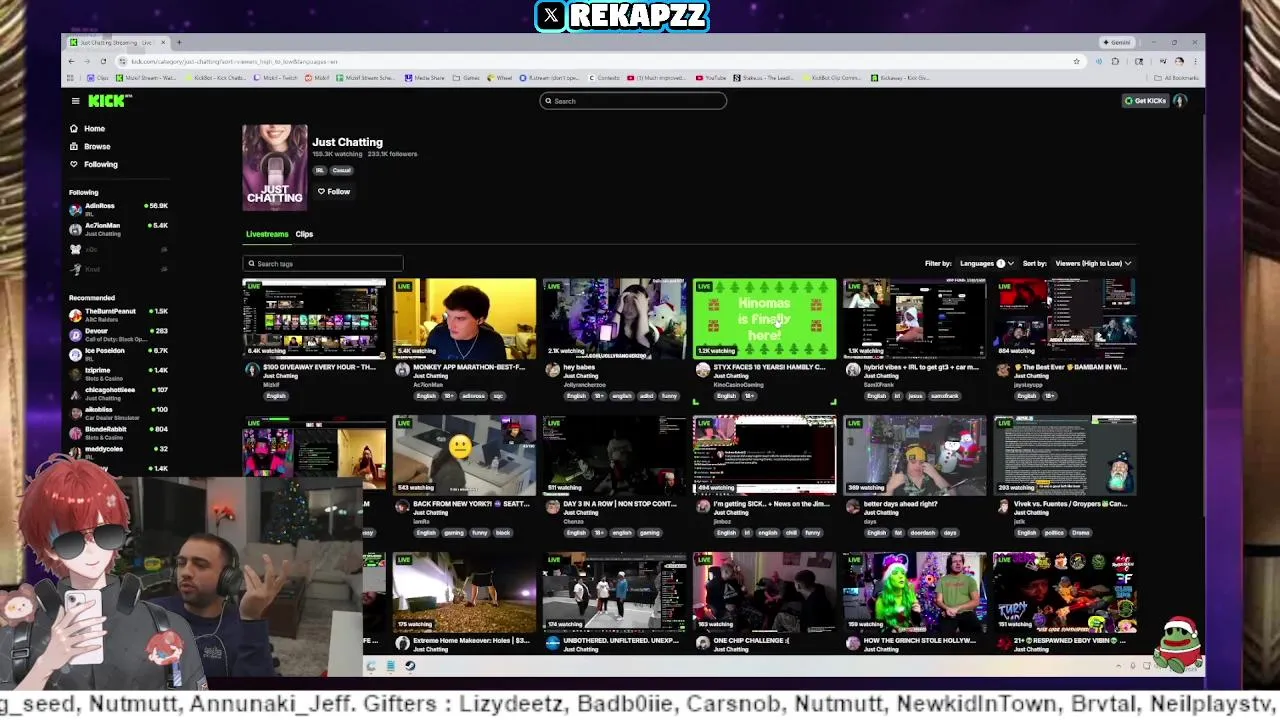The height and width of the screenshot is (720, 1280).
Task: Open the Wheel bookmark
Action: (x=499, y=77)
